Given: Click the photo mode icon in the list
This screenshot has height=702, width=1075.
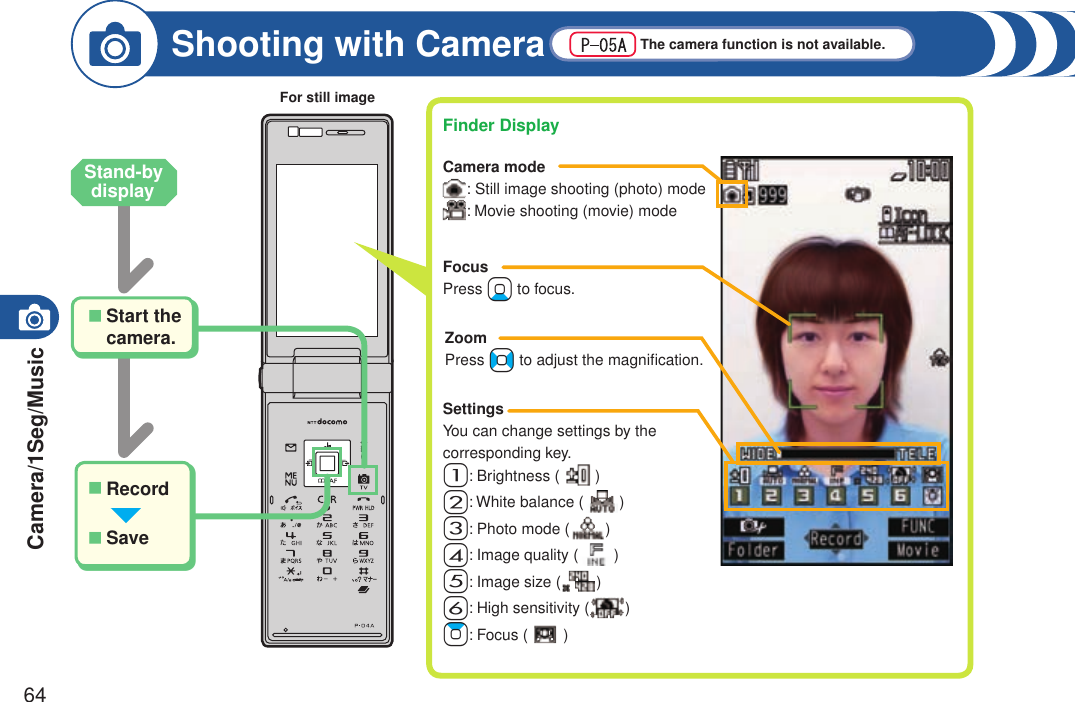Looking at the screenshot, I should [588, 529].
